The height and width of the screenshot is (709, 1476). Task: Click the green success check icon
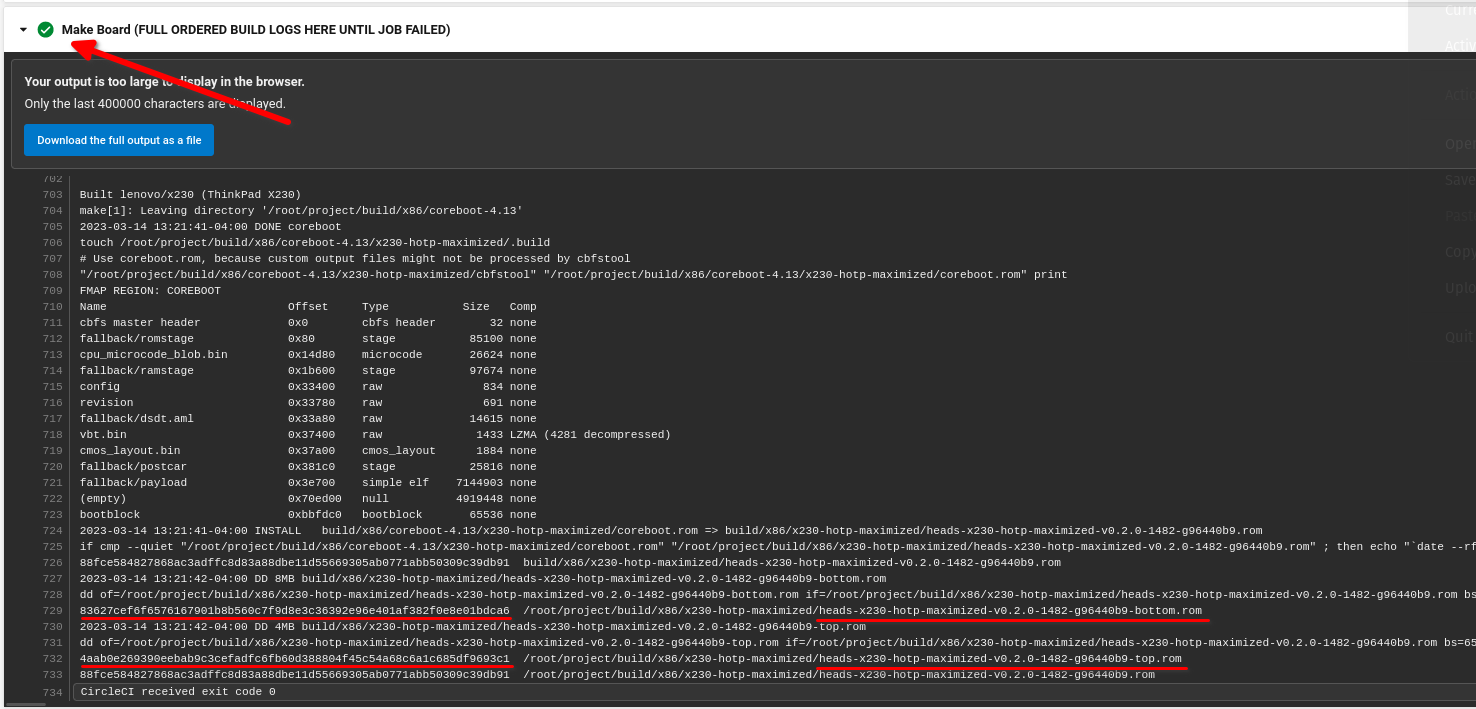45,30
